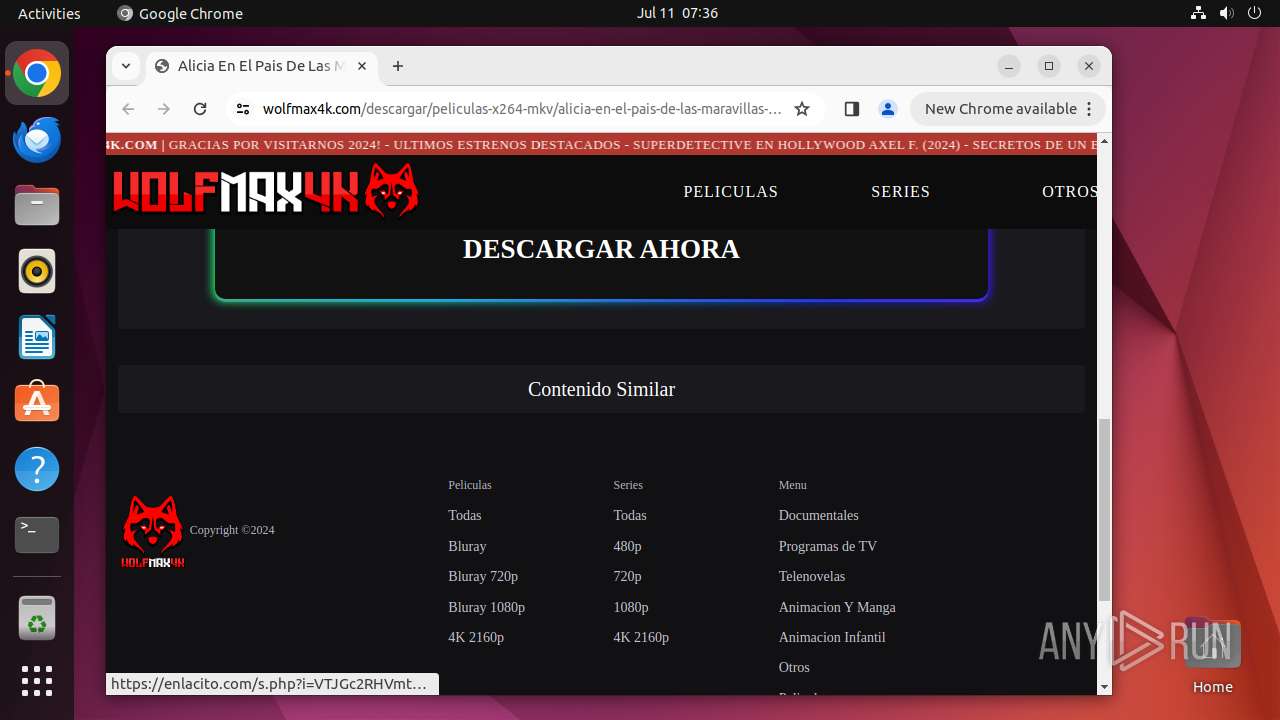Open volume indicator in top bar
The width and height of the screenshot is (1280, 720).
(1227, 13)
